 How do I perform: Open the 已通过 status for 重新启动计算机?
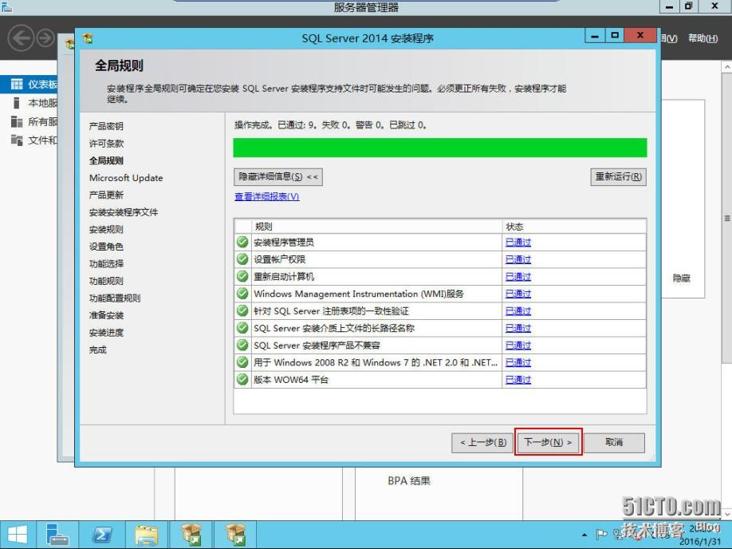coord(518,277)
